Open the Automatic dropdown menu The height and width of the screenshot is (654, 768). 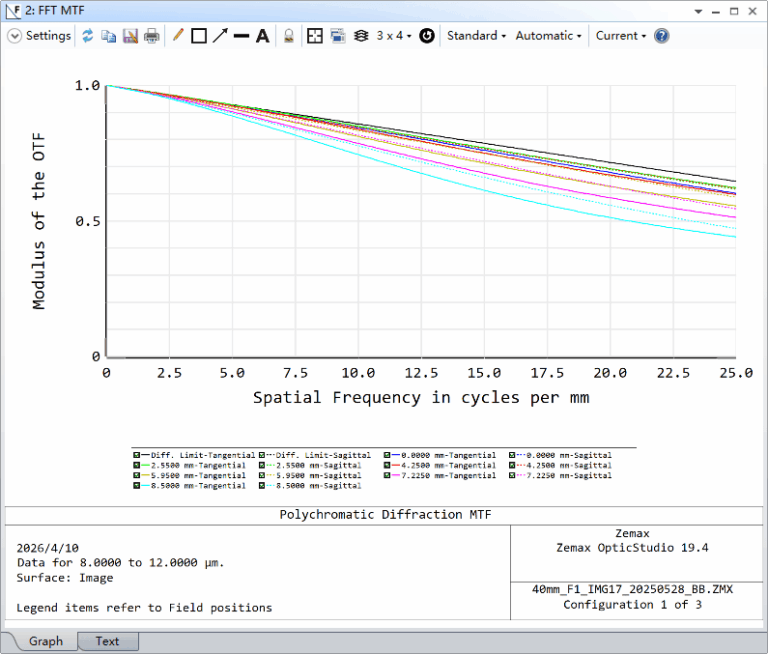(549, 36)
